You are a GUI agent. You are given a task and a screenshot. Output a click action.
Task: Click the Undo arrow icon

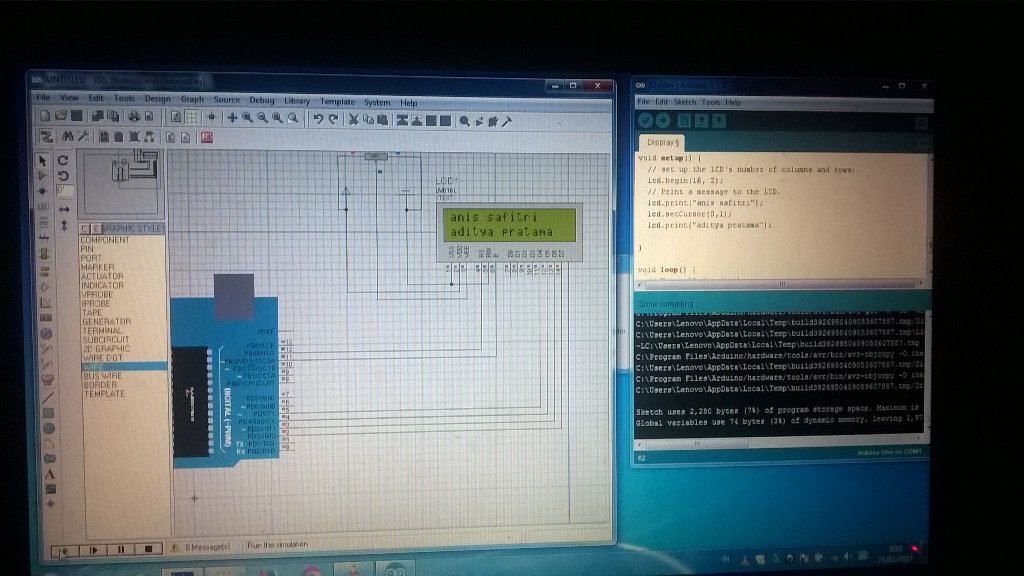[319, 119]
